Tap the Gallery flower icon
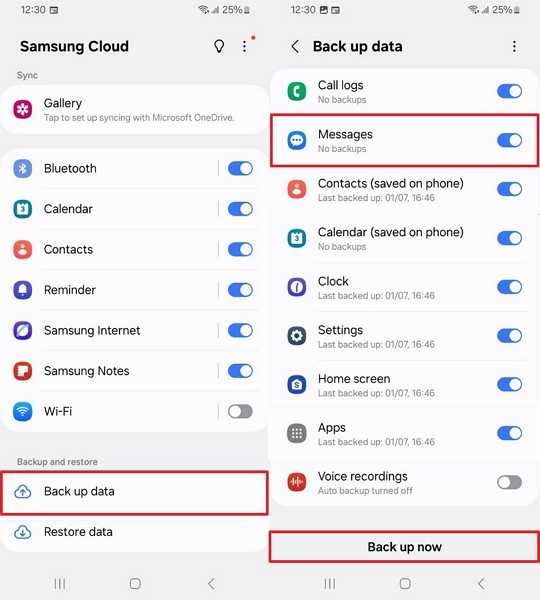This screenshot has width=540, height=600. (23, 109)
